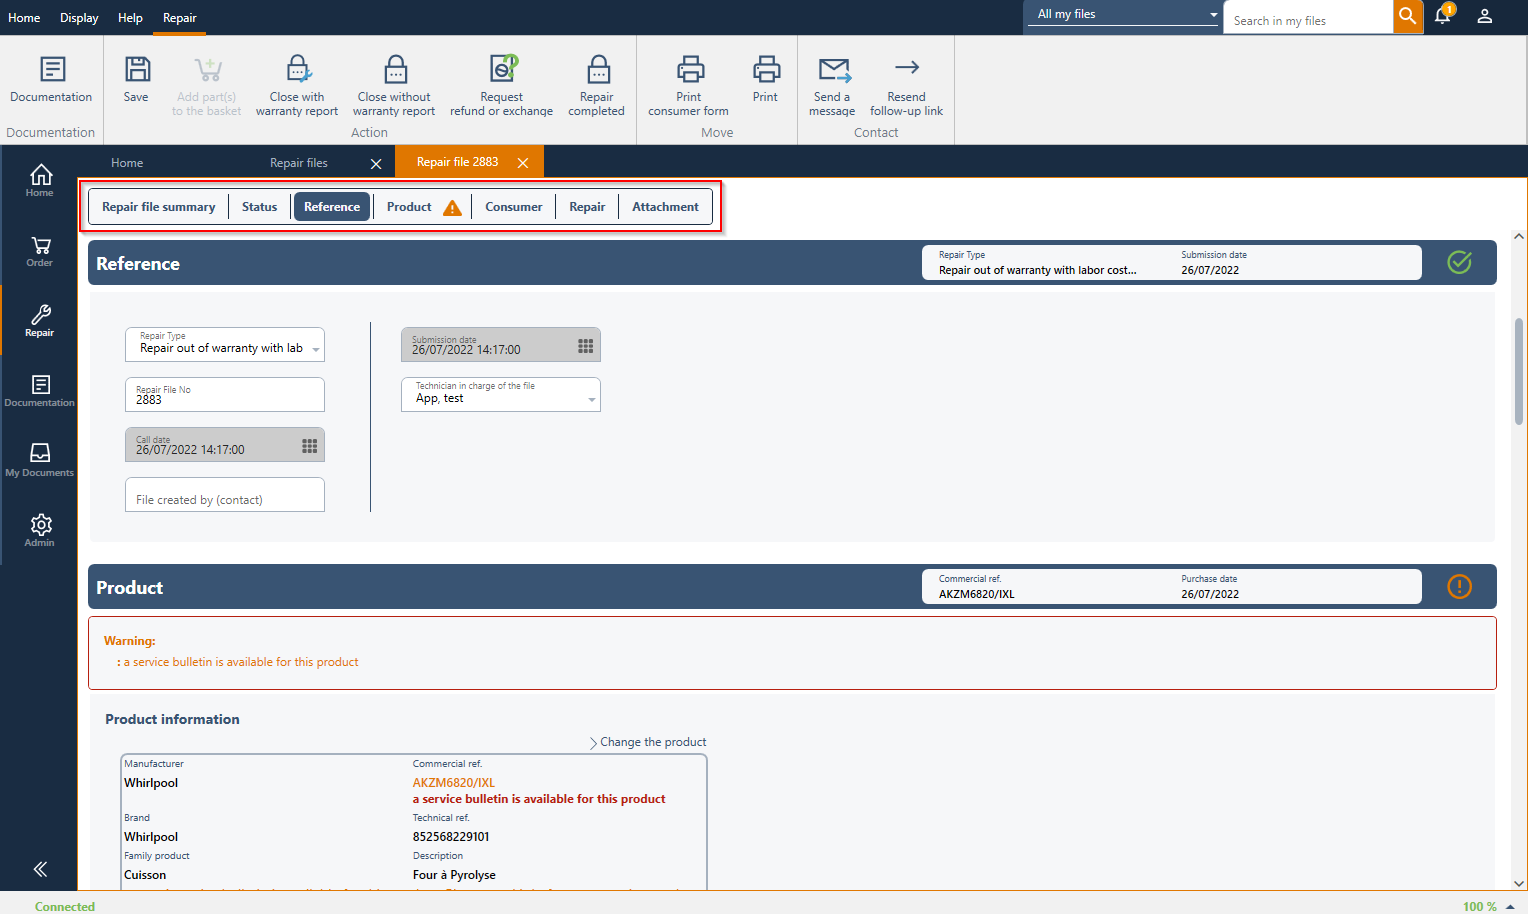Expand Technician in charge of file dropdown
Screen dimensions: 1528x914
[x=592, y=399]
